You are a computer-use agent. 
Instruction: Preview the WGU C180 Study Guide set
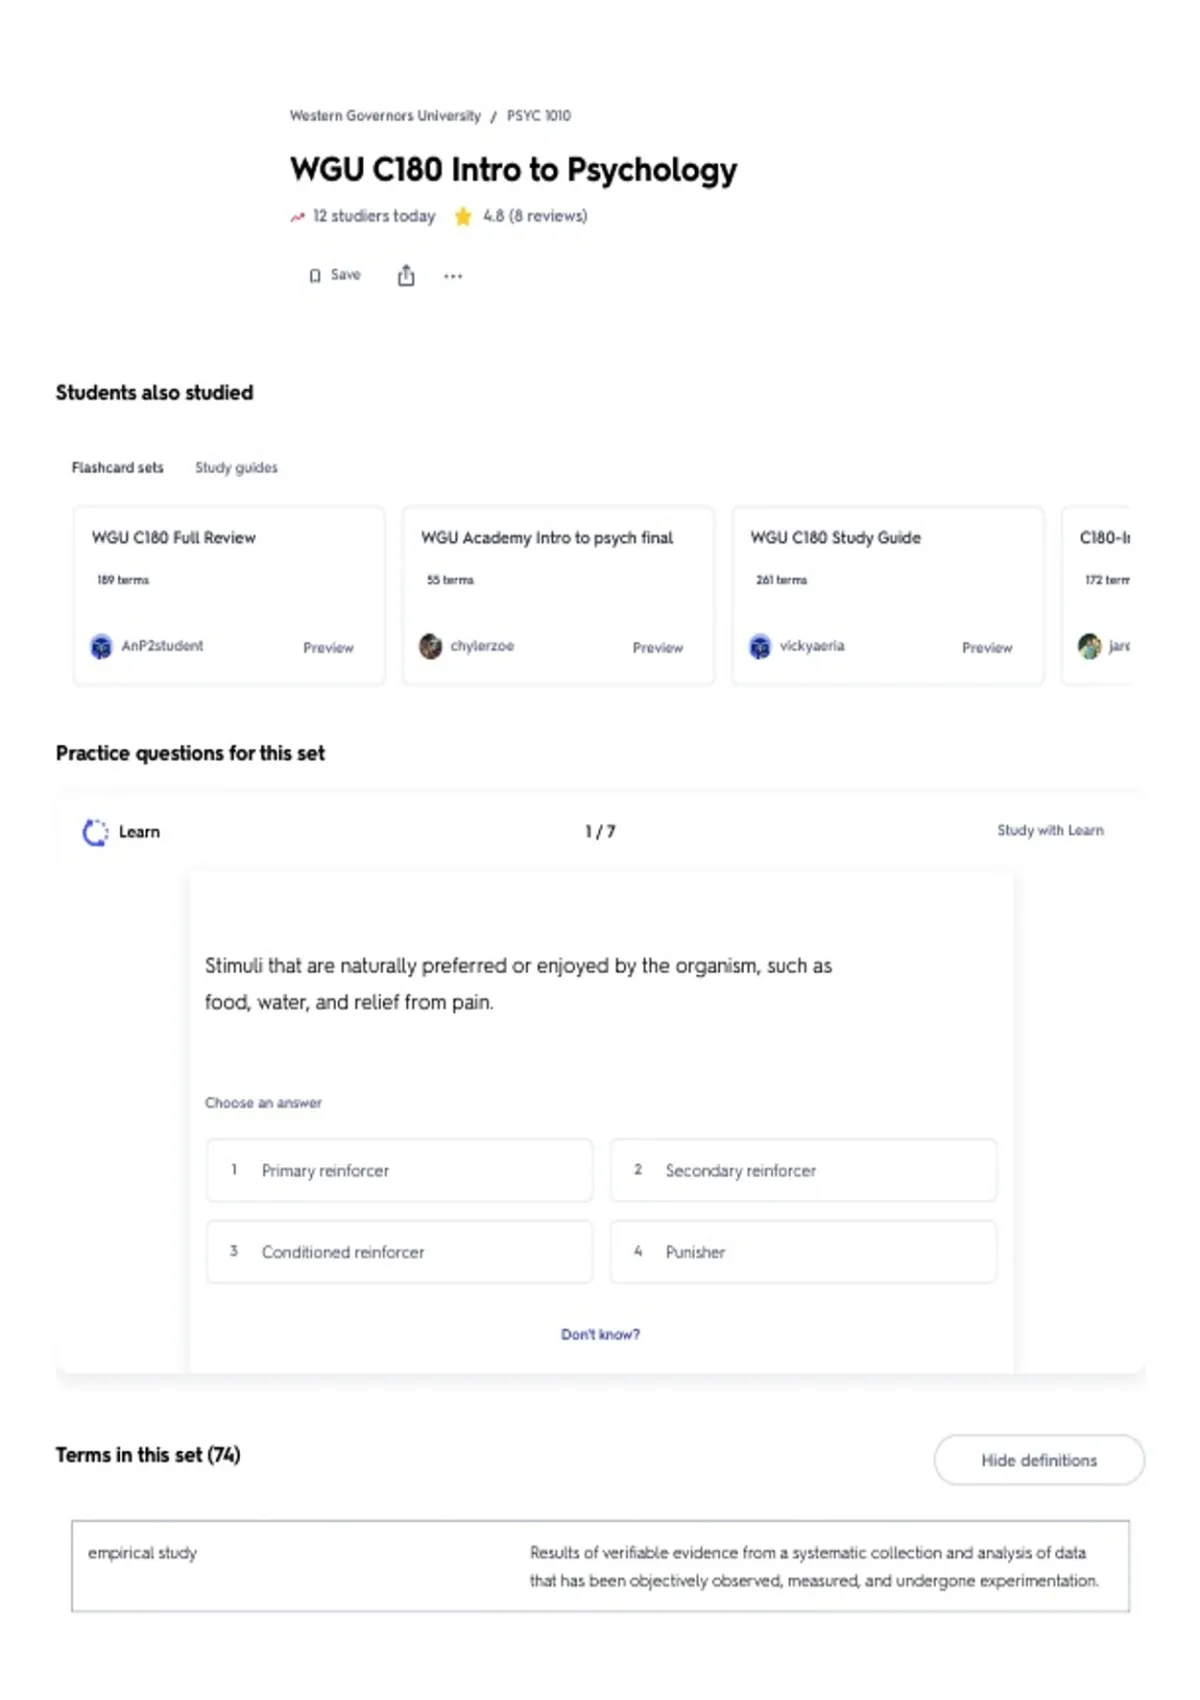987,648
